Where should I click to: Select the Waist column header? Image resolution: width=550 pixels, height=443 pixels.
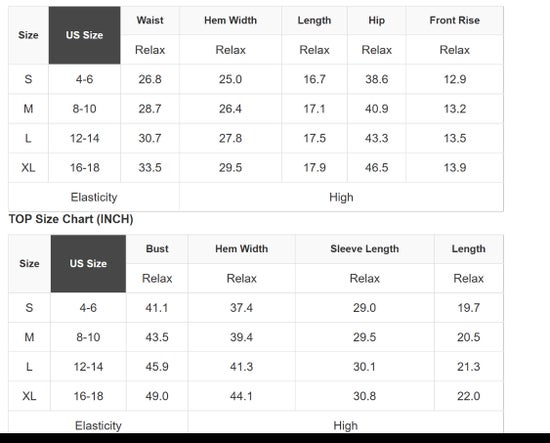(x=150, y=20)
